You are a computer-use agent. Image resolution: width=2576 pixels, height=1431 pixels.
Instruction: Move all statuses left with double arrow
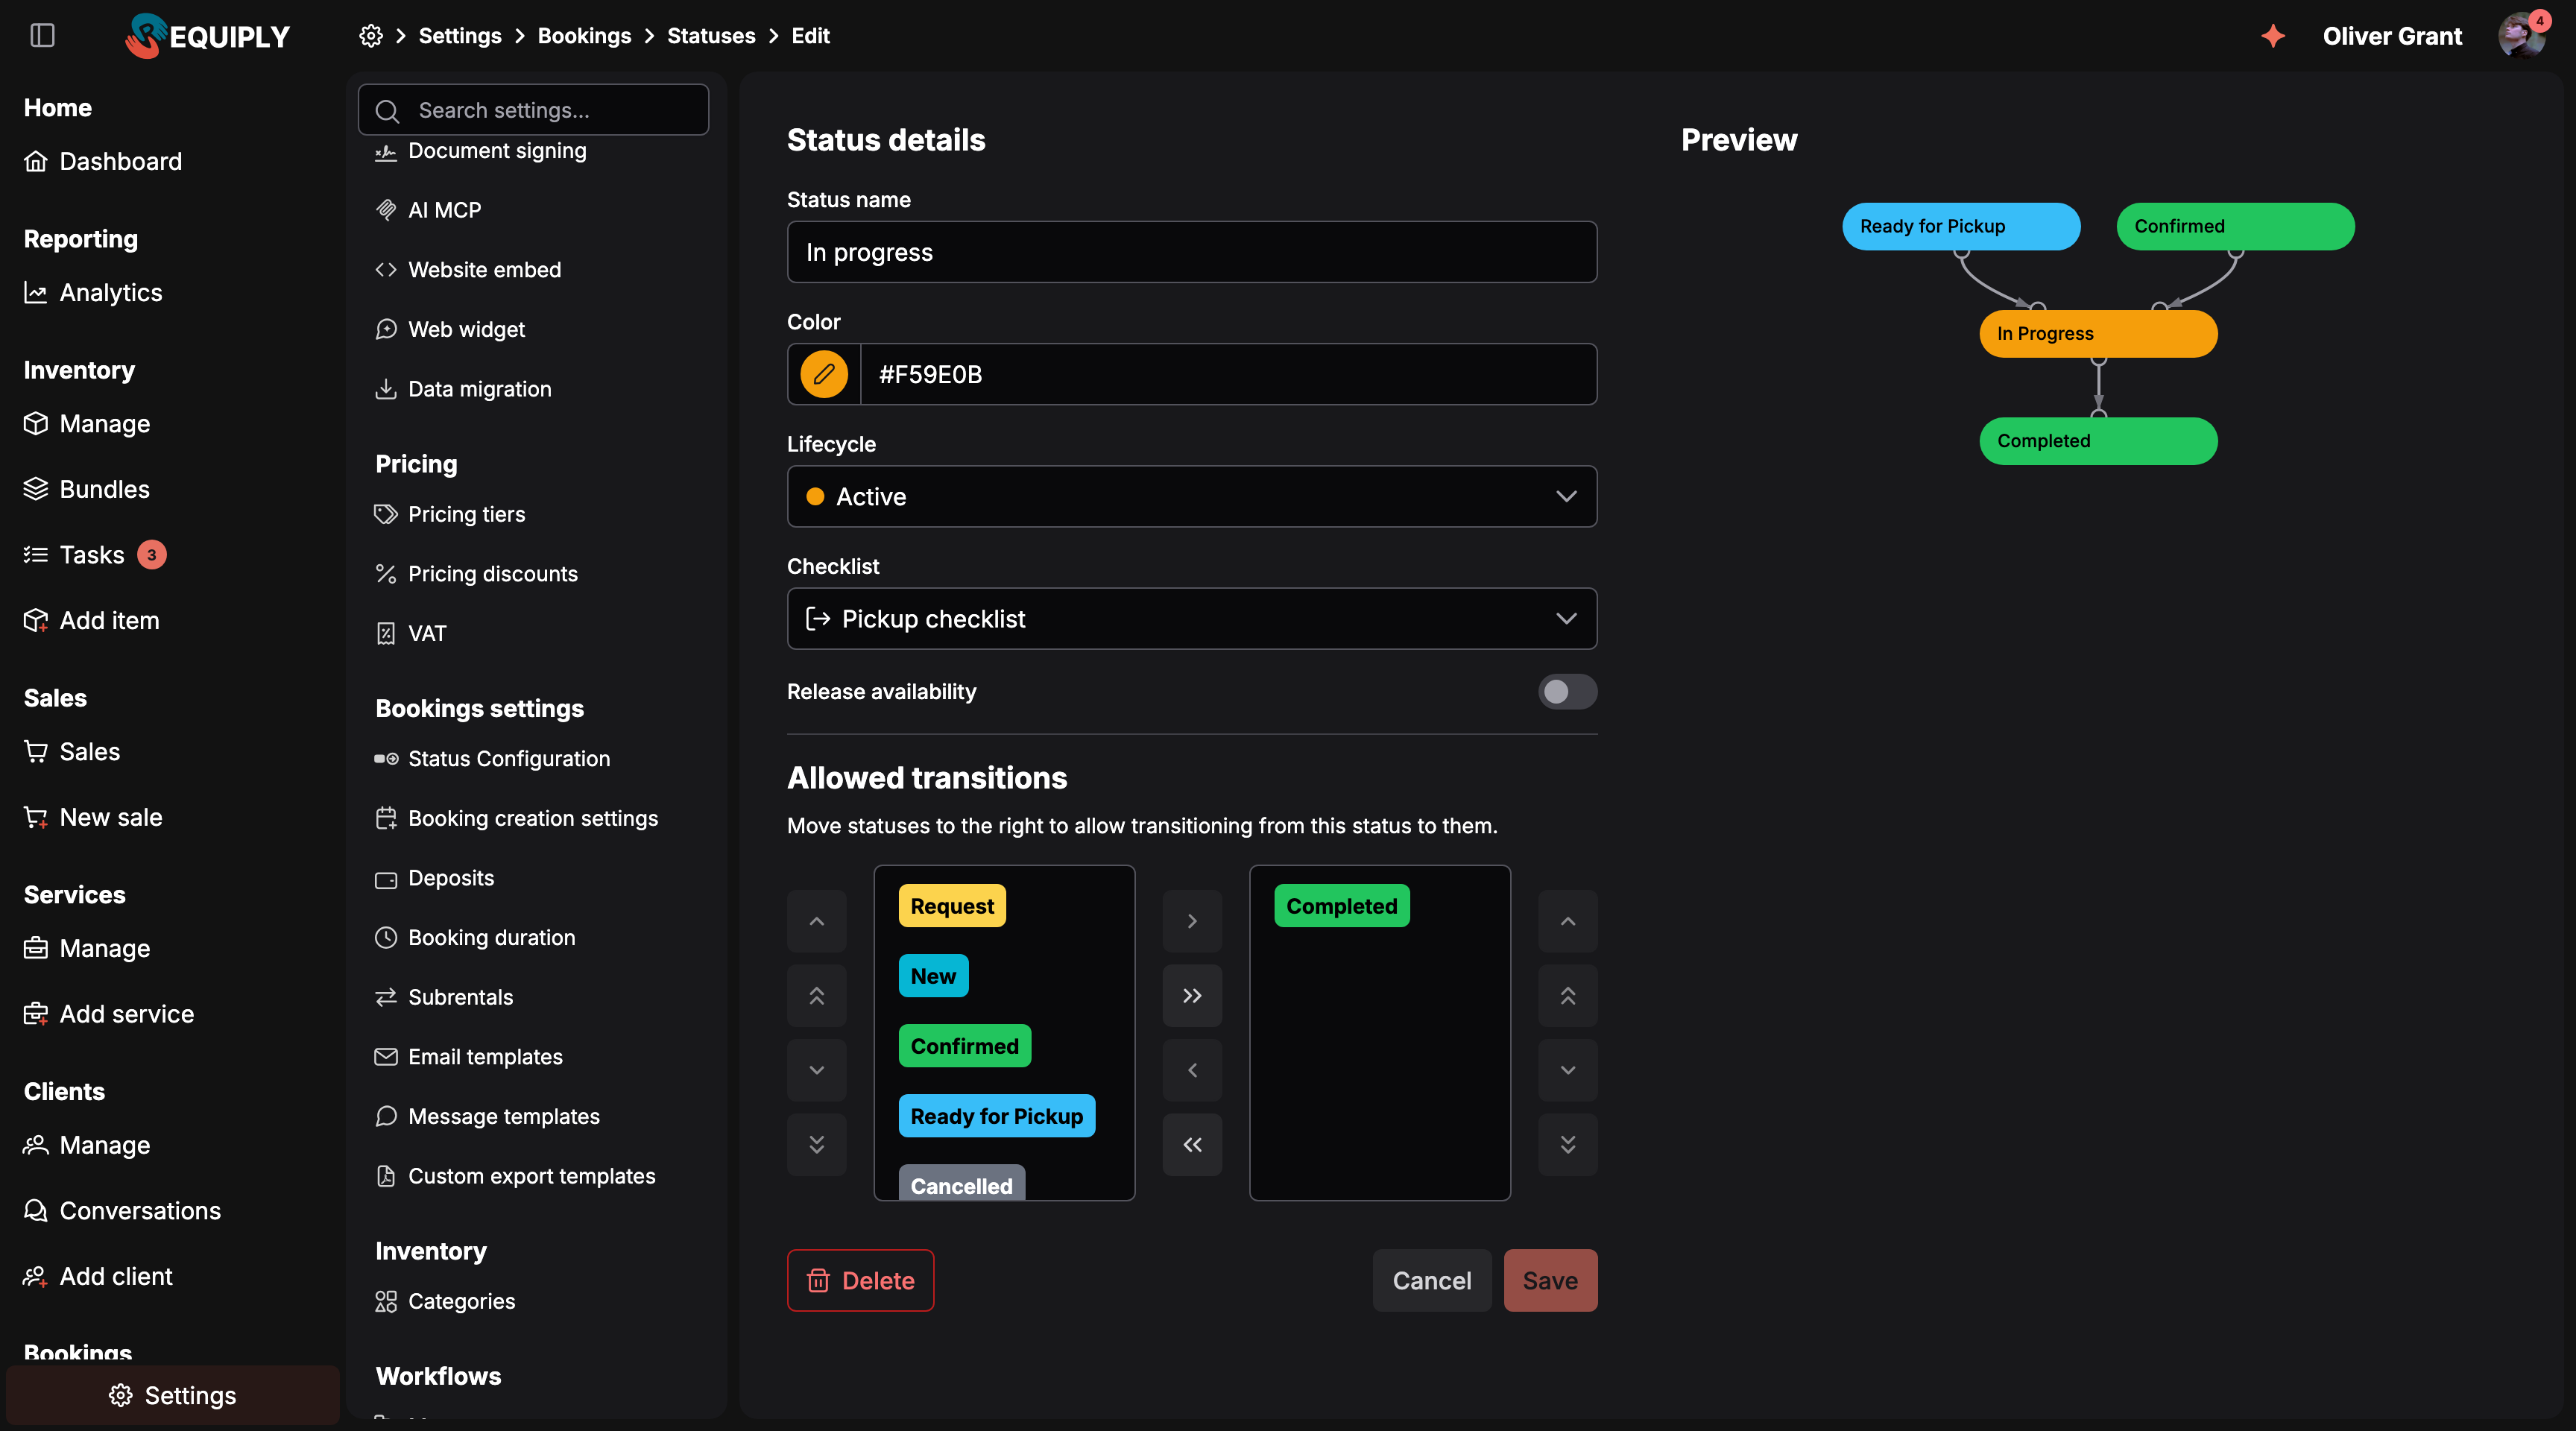point(1192,1145)
